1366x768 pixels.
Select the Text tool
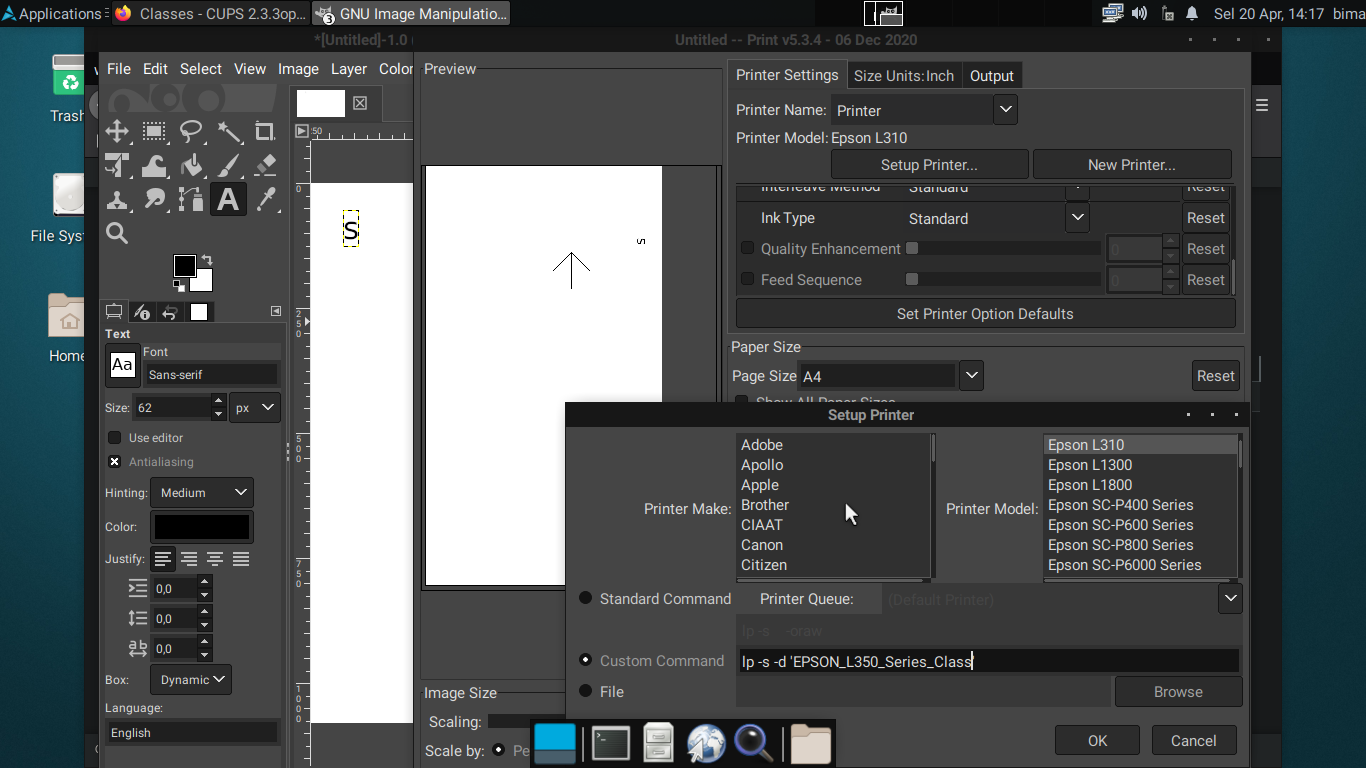coord(228,200)
